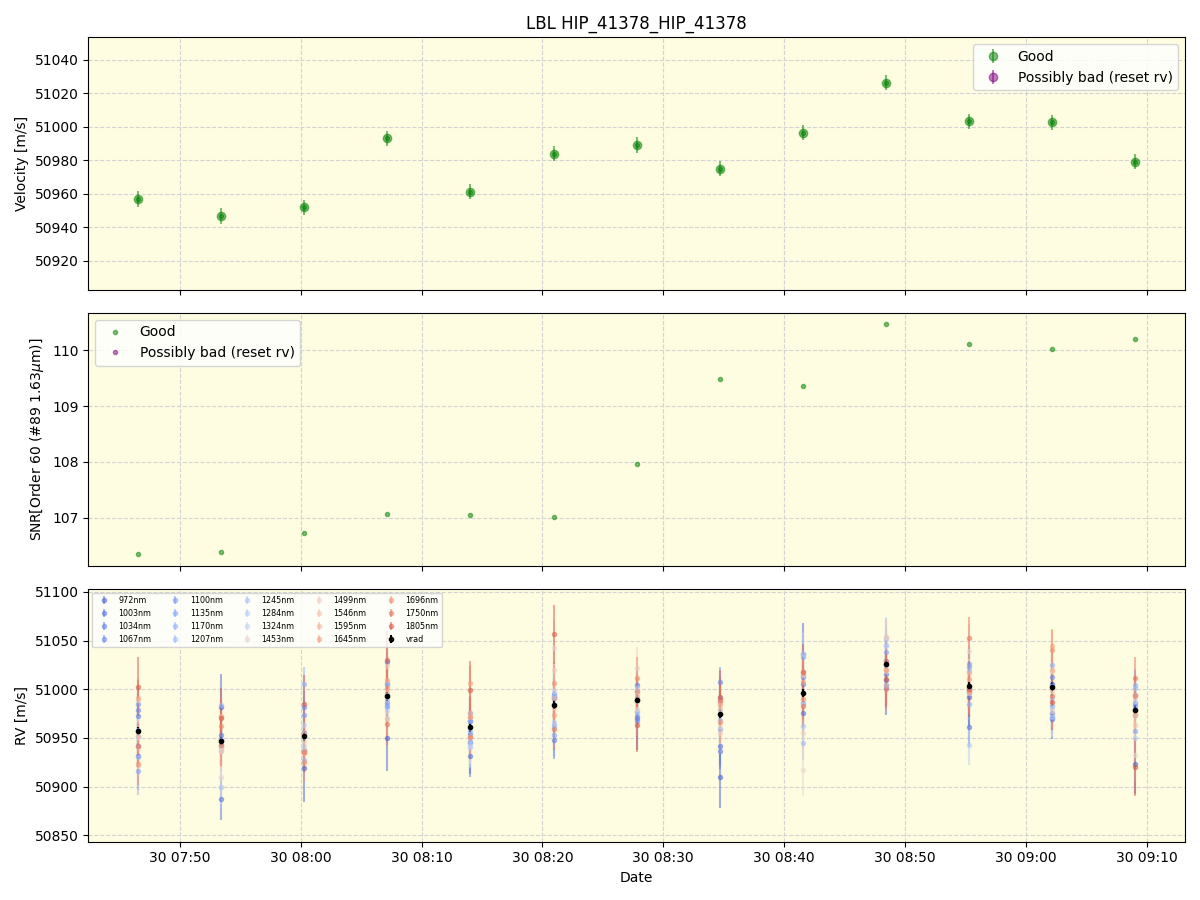
Task: Click the topmost SNR data point
Action: (884, 324)
